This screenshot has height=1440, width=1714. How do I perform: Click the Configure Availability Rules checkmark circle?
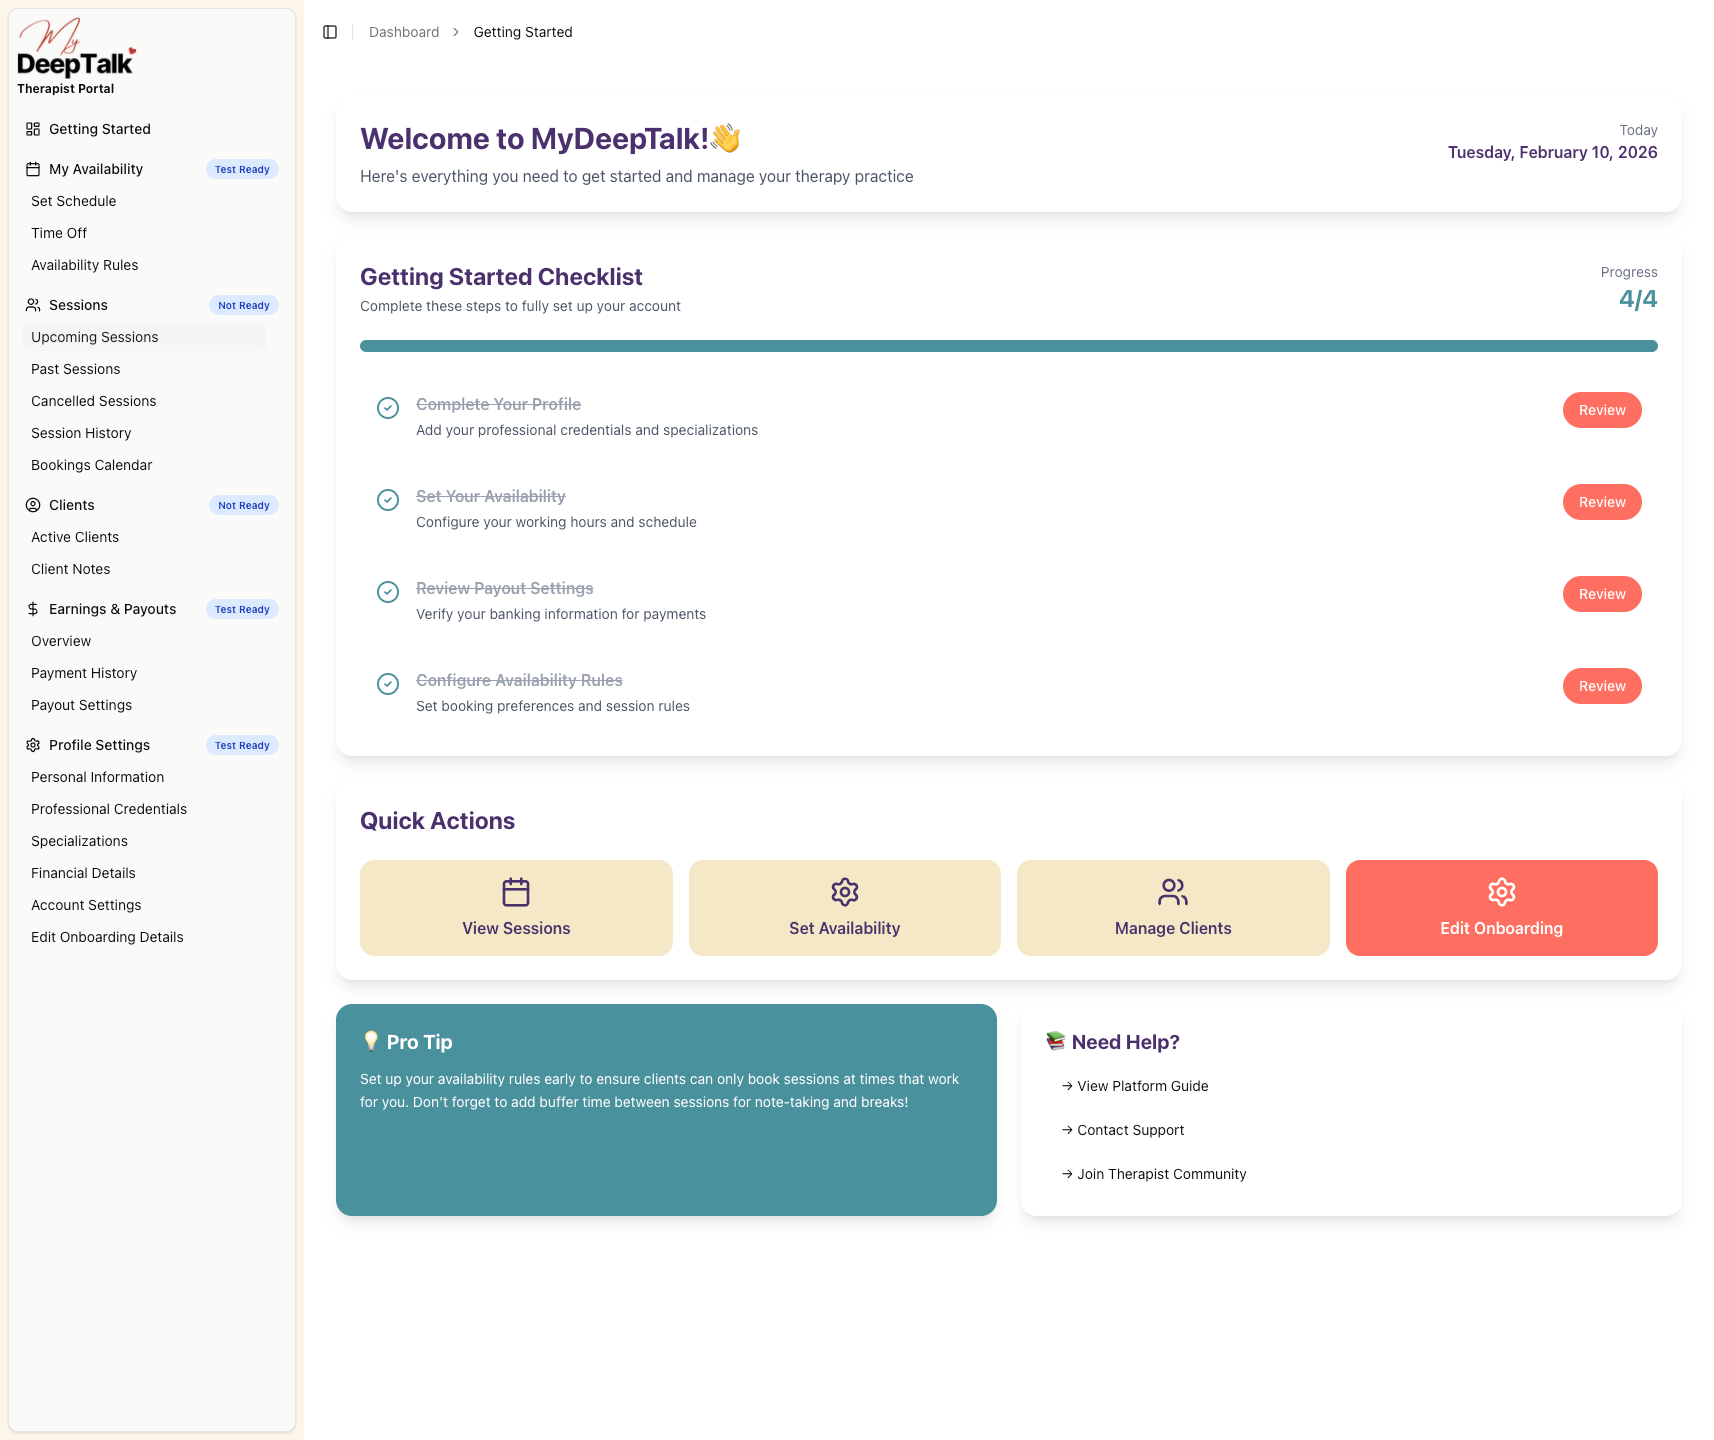pos(388,684)
